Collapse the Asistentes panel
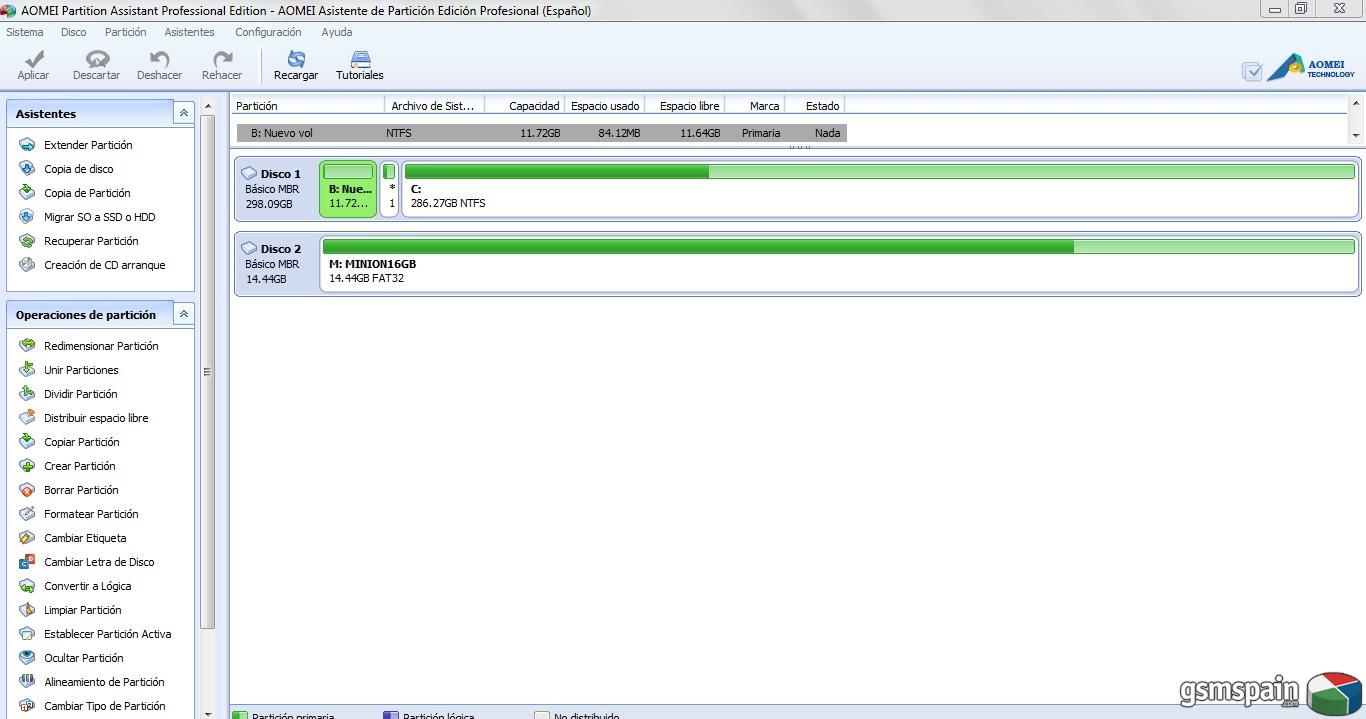1366x719 pixels. (184, 113)
